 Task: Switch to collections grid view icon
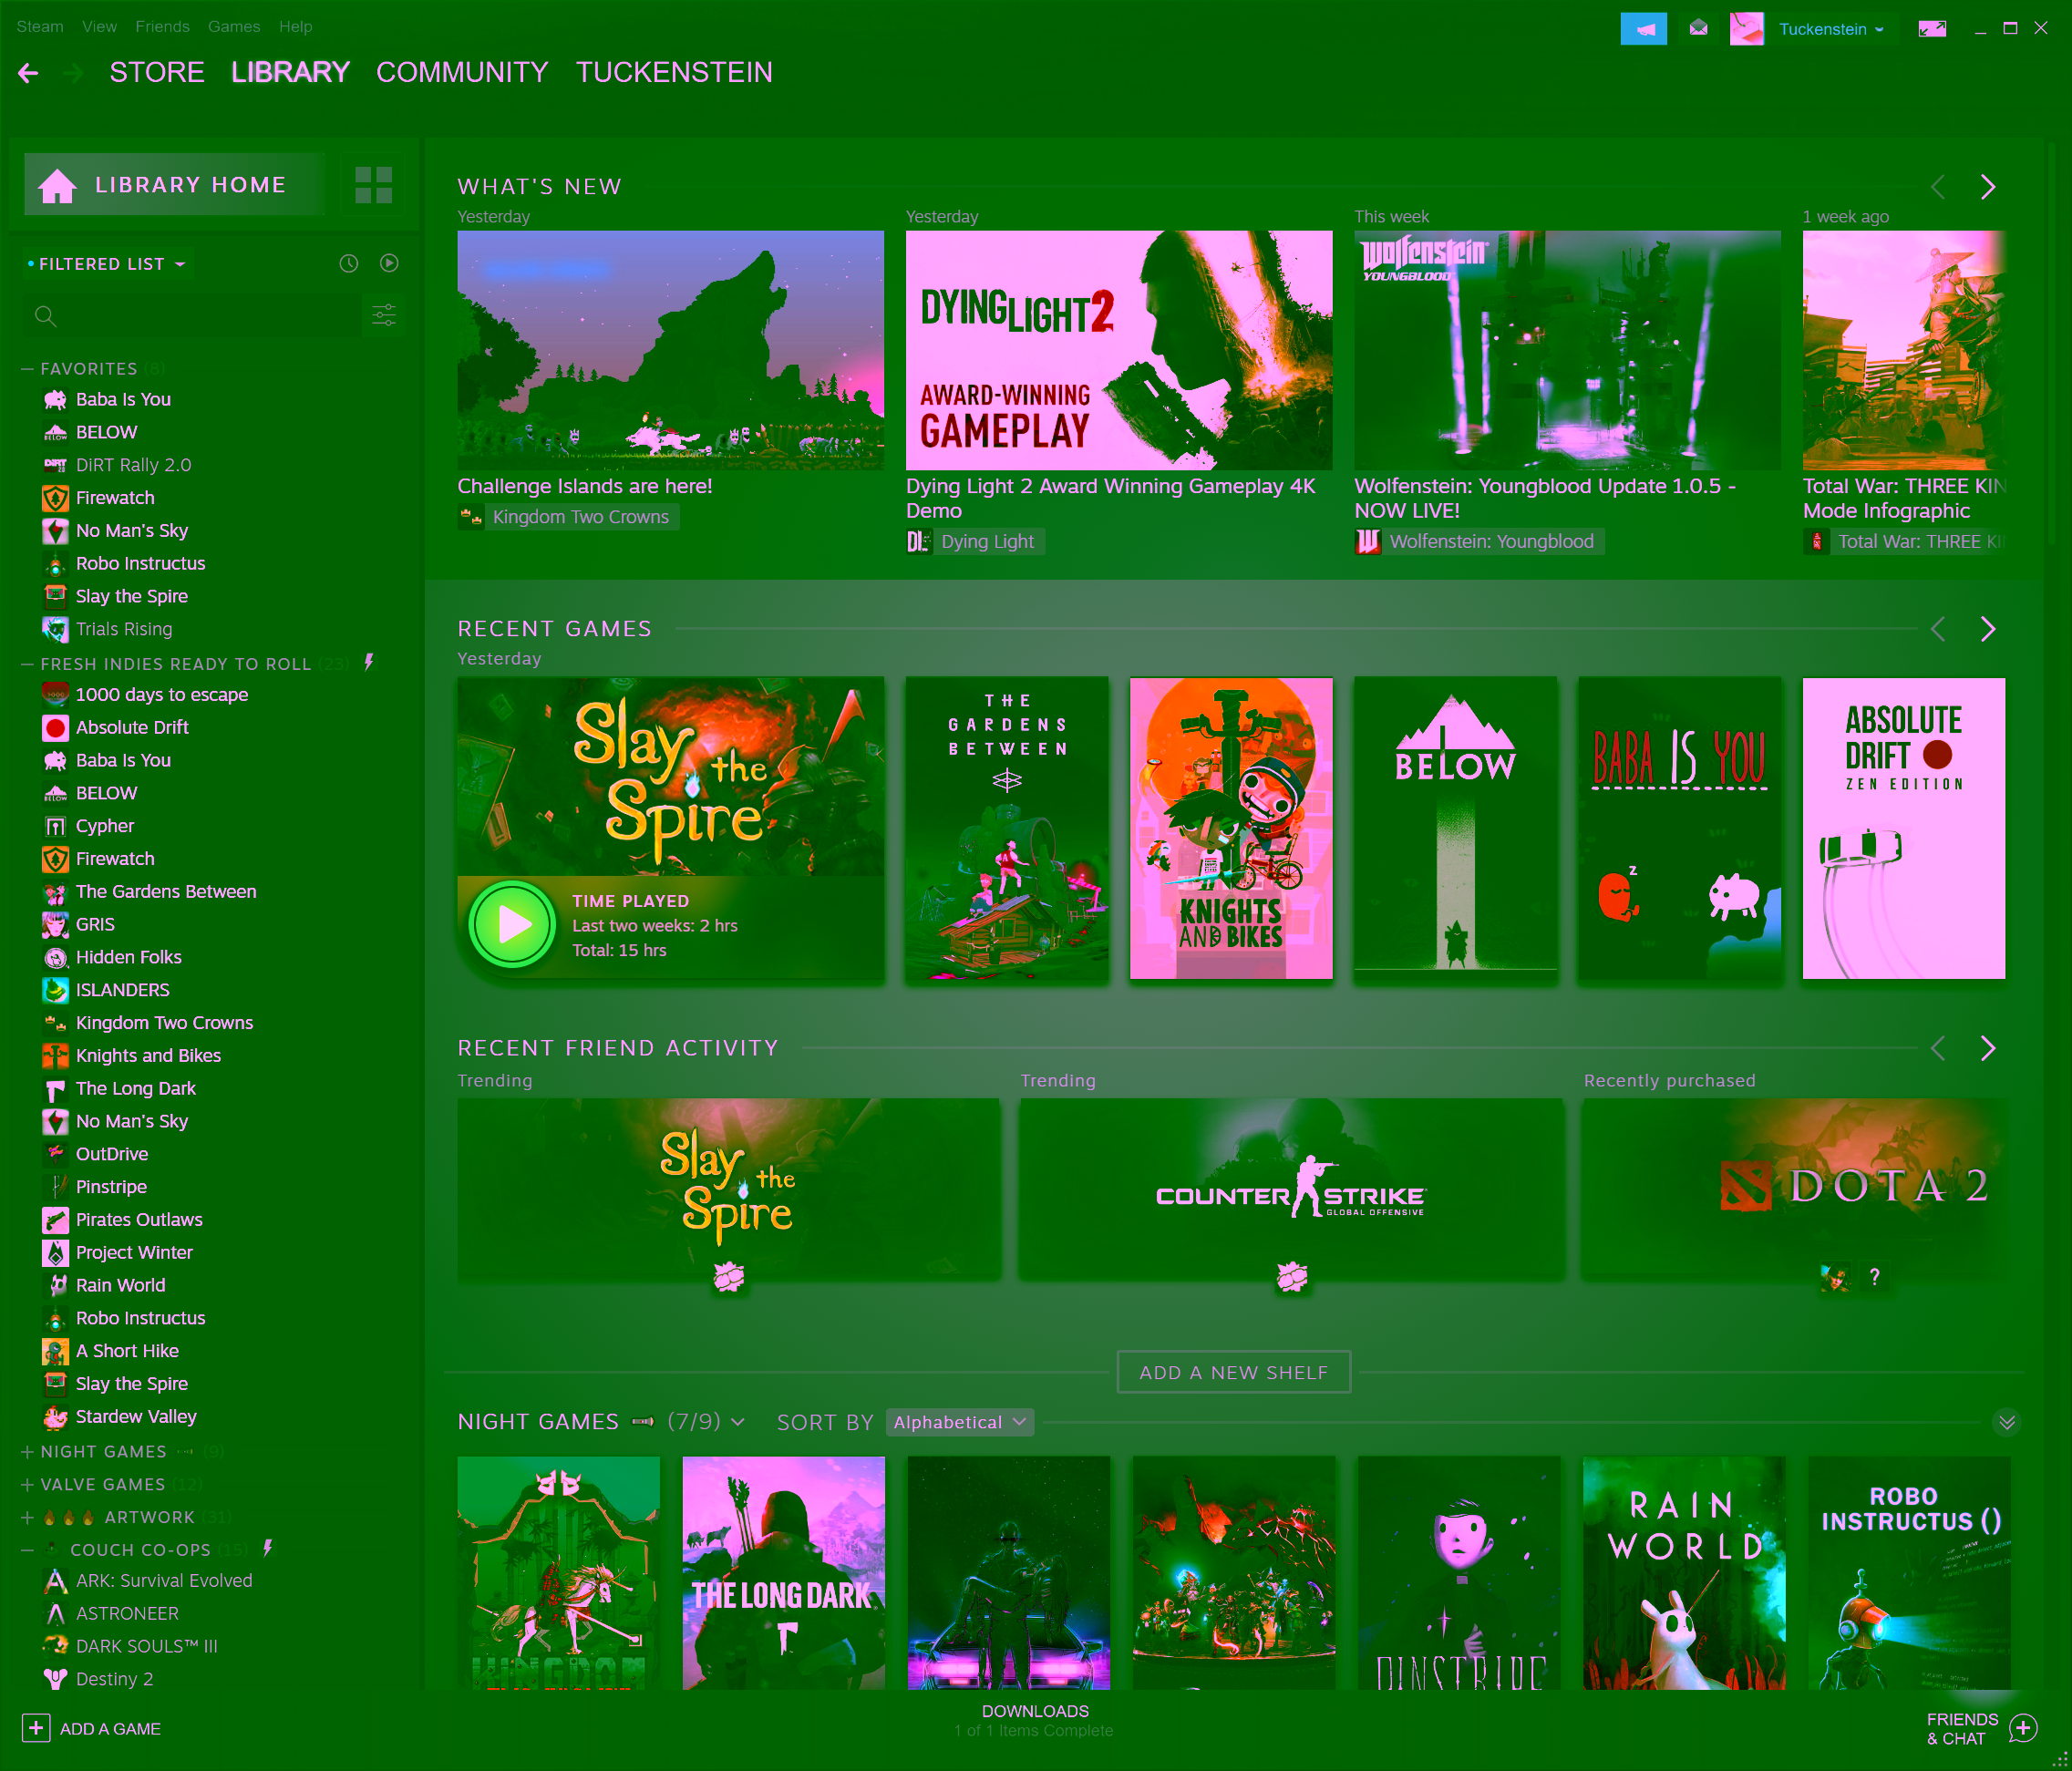pyautogui.click(x=373, y=185)
